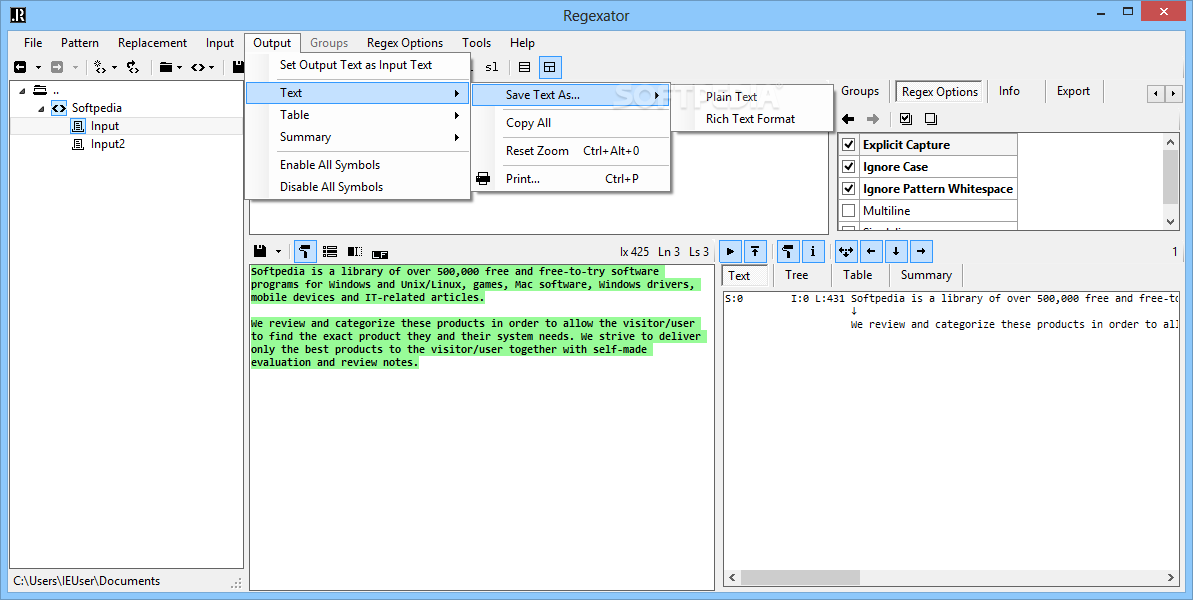Click the Softpedia project angle-brackets icon in tree

pyautogui.click(x=59, y=108)
